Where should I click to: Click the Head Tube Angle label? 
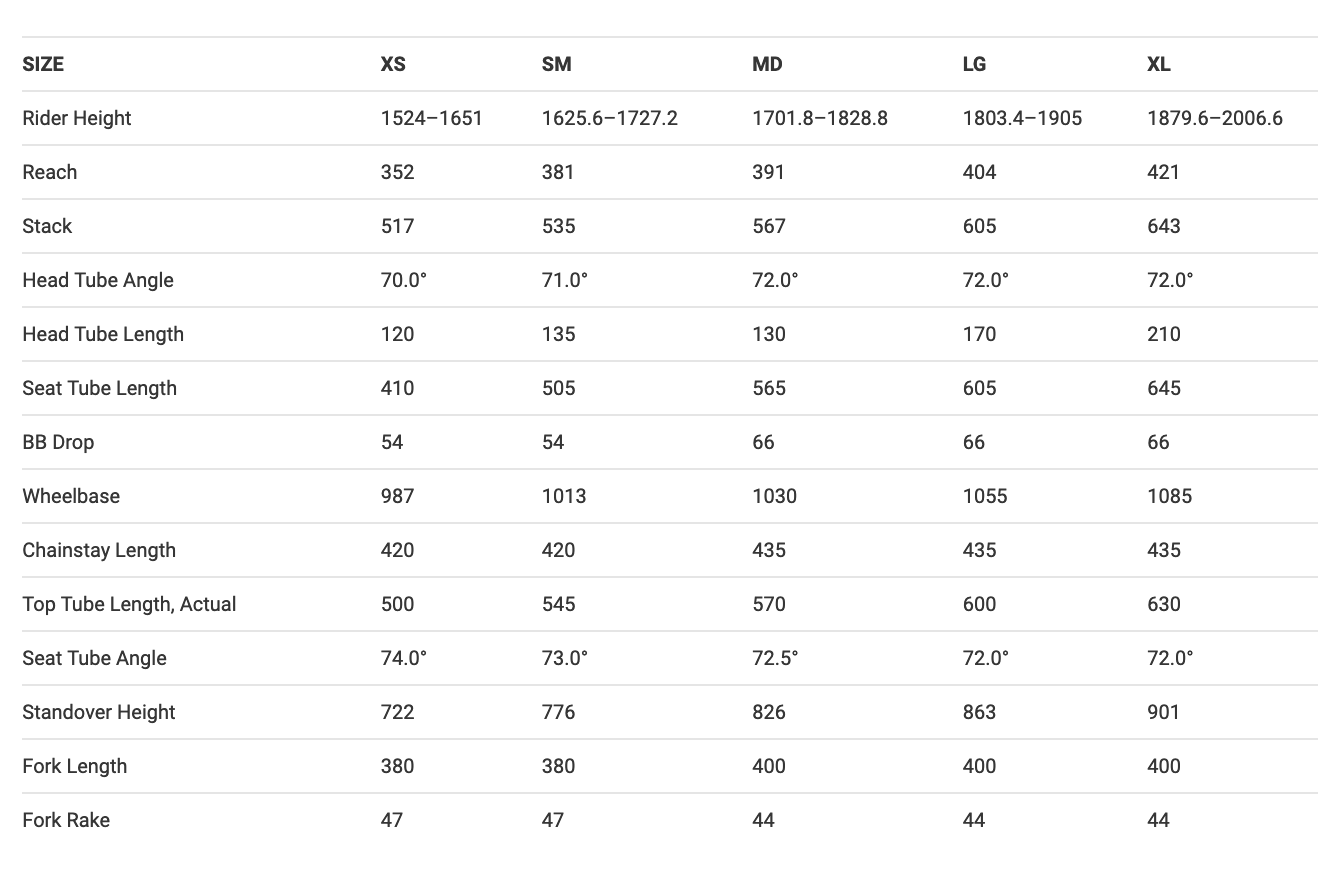pyautogui.click(x=98, y=280)
